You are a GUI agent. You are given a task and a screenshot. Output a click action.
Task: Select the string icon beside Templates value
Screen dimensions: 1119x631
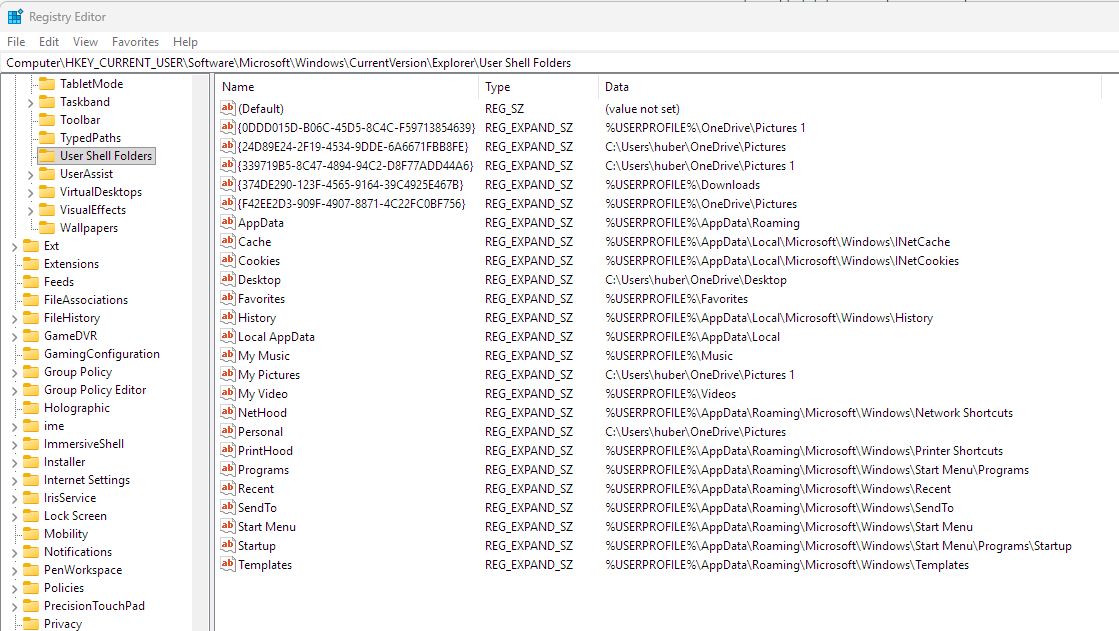pos(228,564)
